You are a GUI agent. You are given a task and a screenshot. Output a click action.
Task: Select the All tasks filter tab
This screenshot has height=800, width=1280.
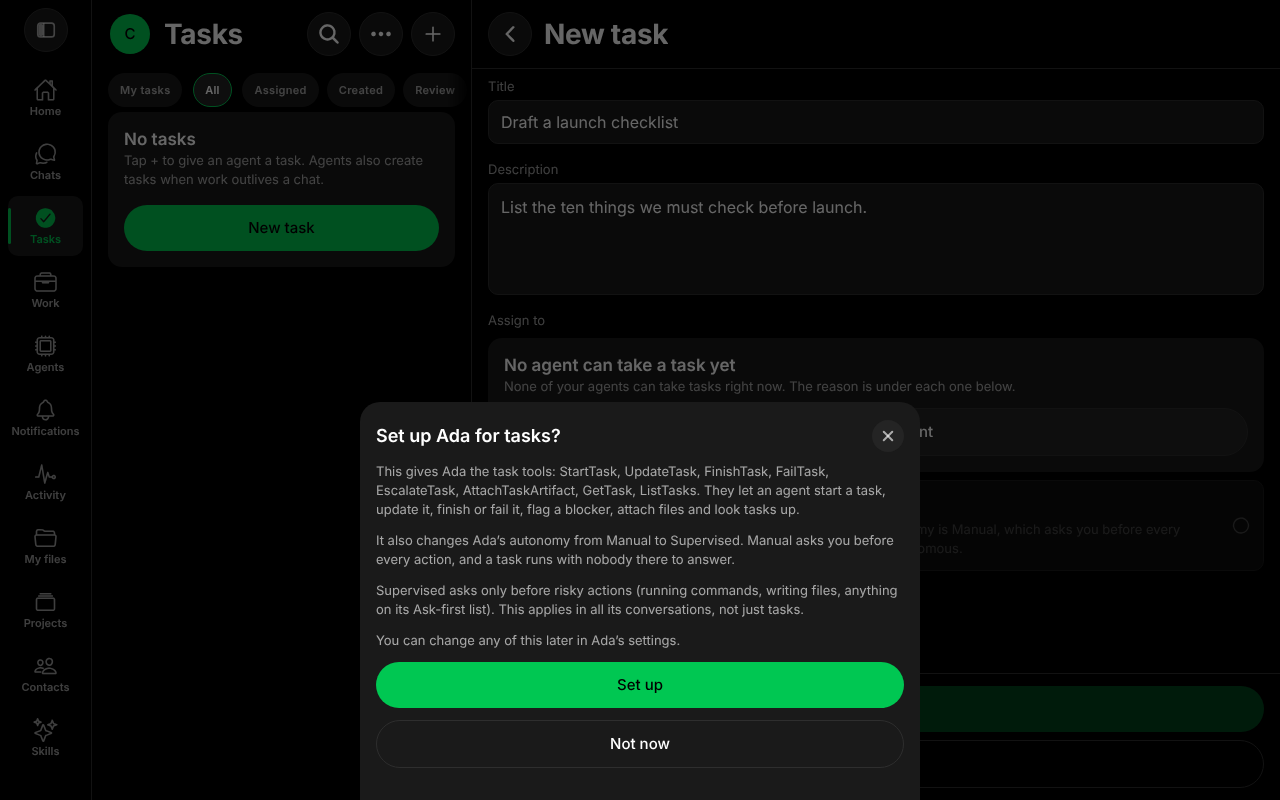[212, 90]
